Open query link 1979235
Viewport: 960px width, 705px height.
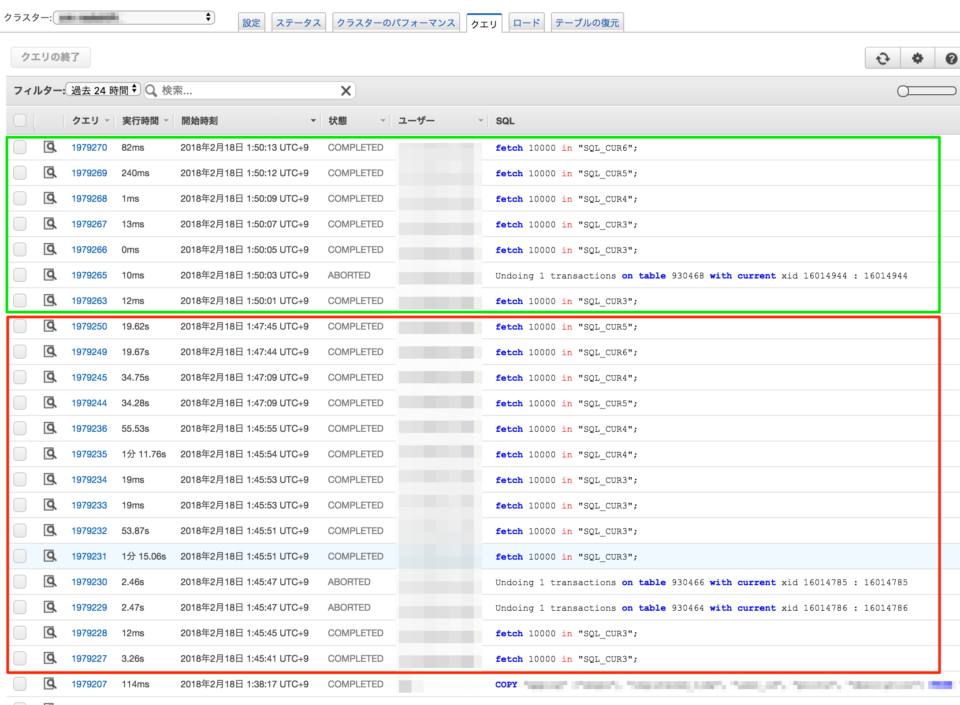[x=89, y=454]
